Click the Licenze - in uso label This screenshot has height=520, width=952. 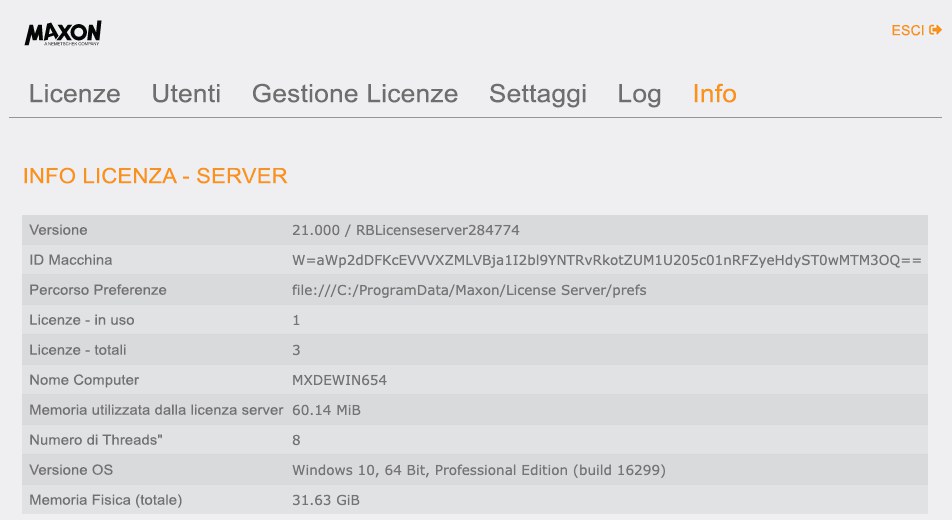point(82,320)
